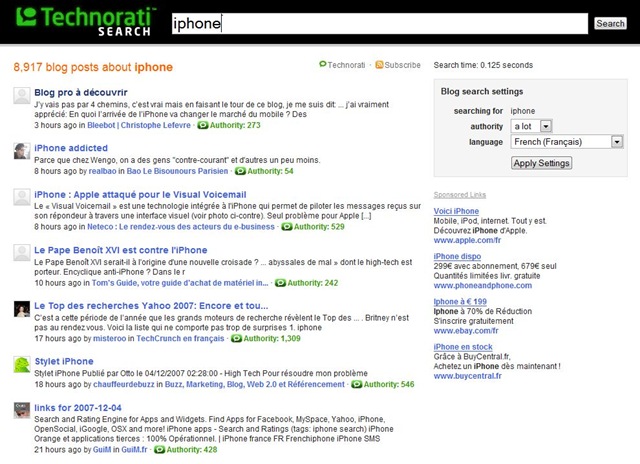Image resolution: width=640 pixels, height=464 pixels.
Task: Click the Search button
Action: point(610,24)
